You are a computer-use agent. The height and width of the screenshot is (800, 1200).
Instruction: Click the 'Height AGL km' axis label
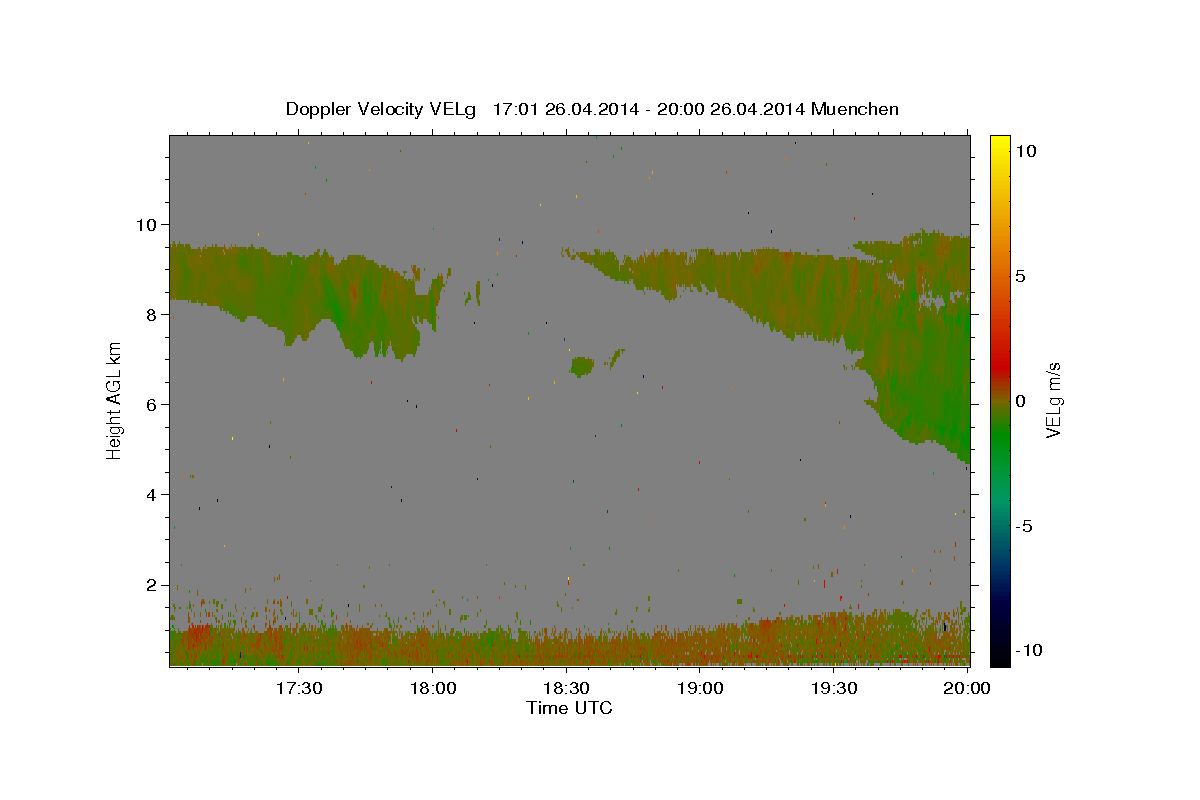114,400
